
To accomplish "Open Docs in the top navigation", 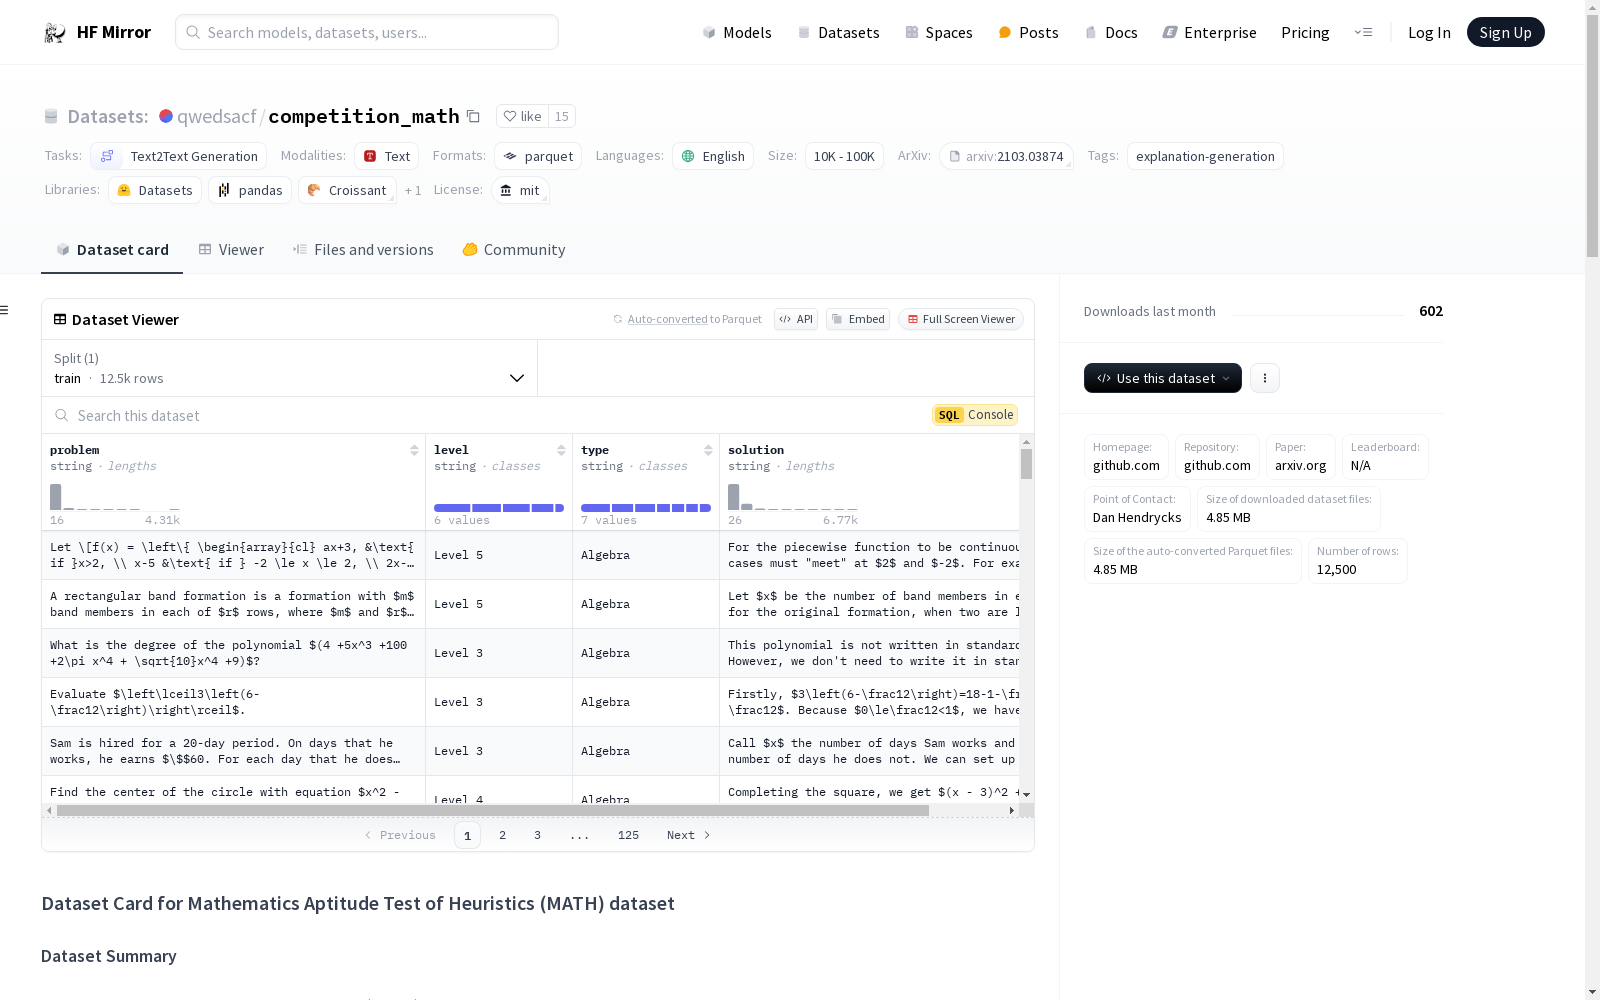I will click(x=1111, y=33).
